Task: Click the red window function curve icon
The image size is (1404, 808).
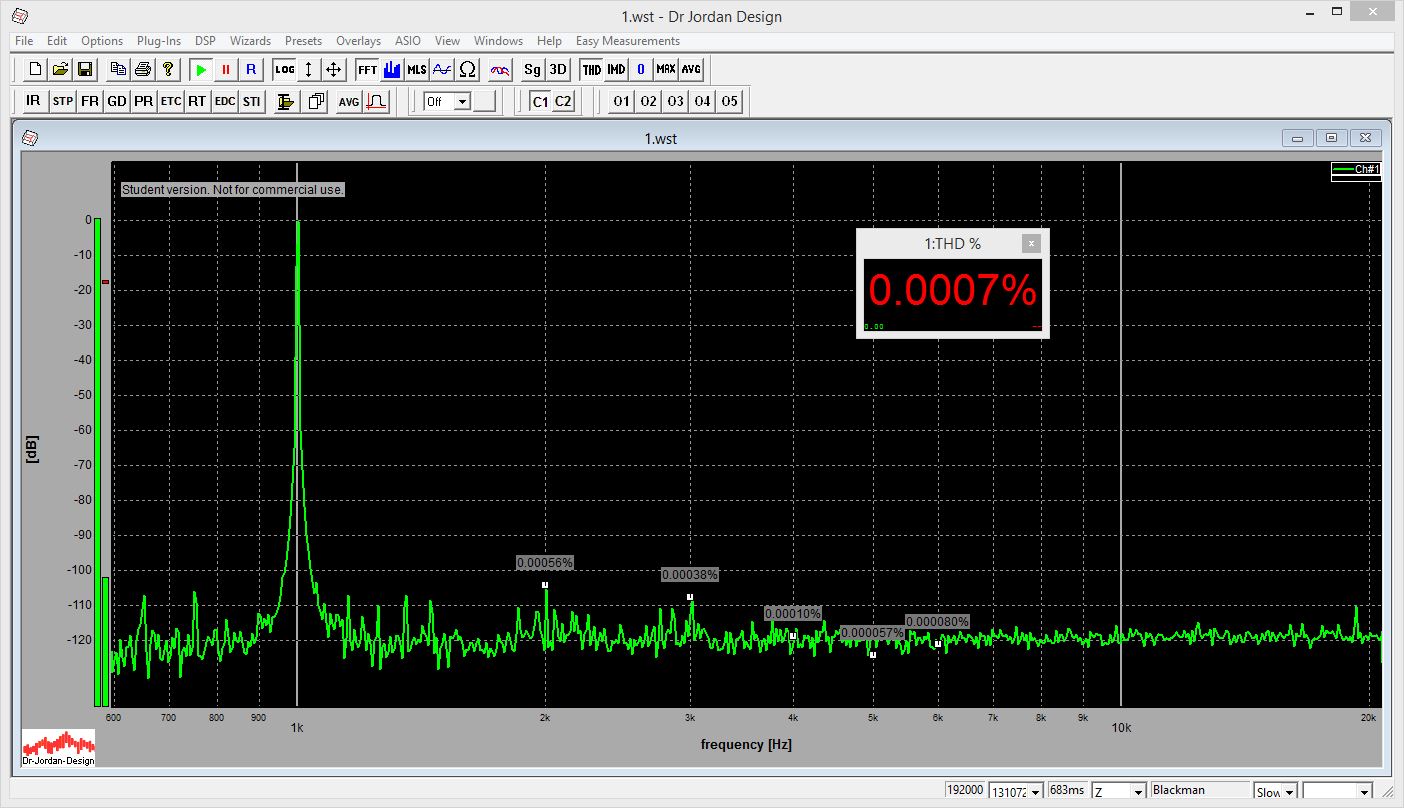Action: pos(376,101)
